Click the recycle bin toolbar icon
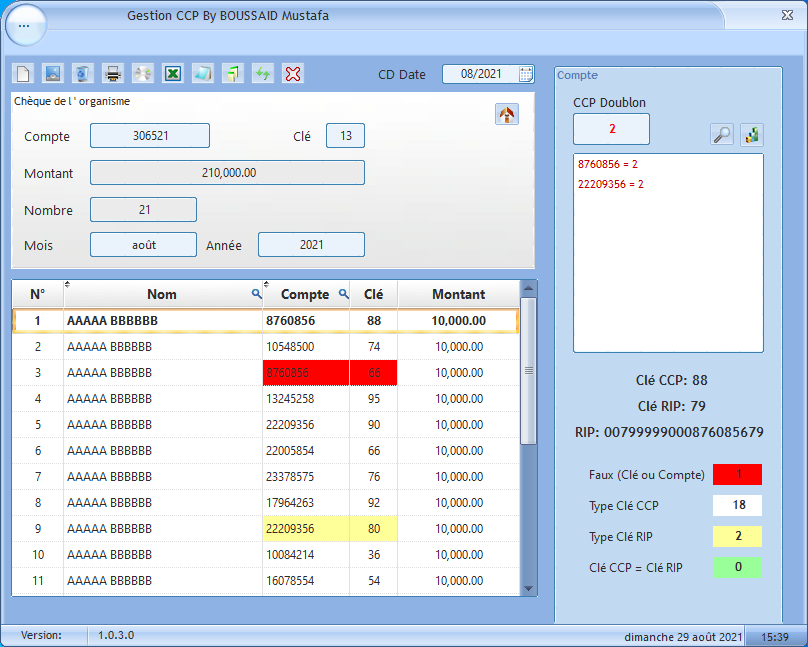 click(83, 73)
